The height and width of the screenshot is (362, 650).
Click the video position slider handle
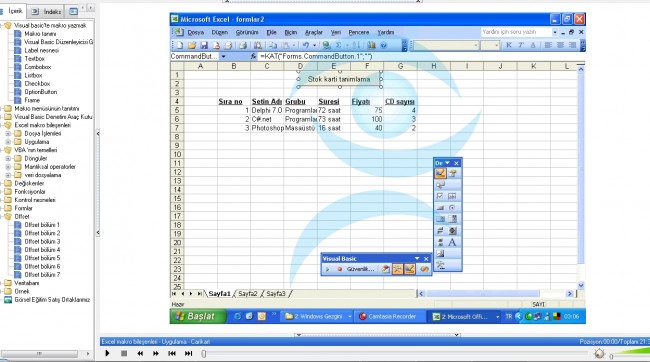(204, 354)
